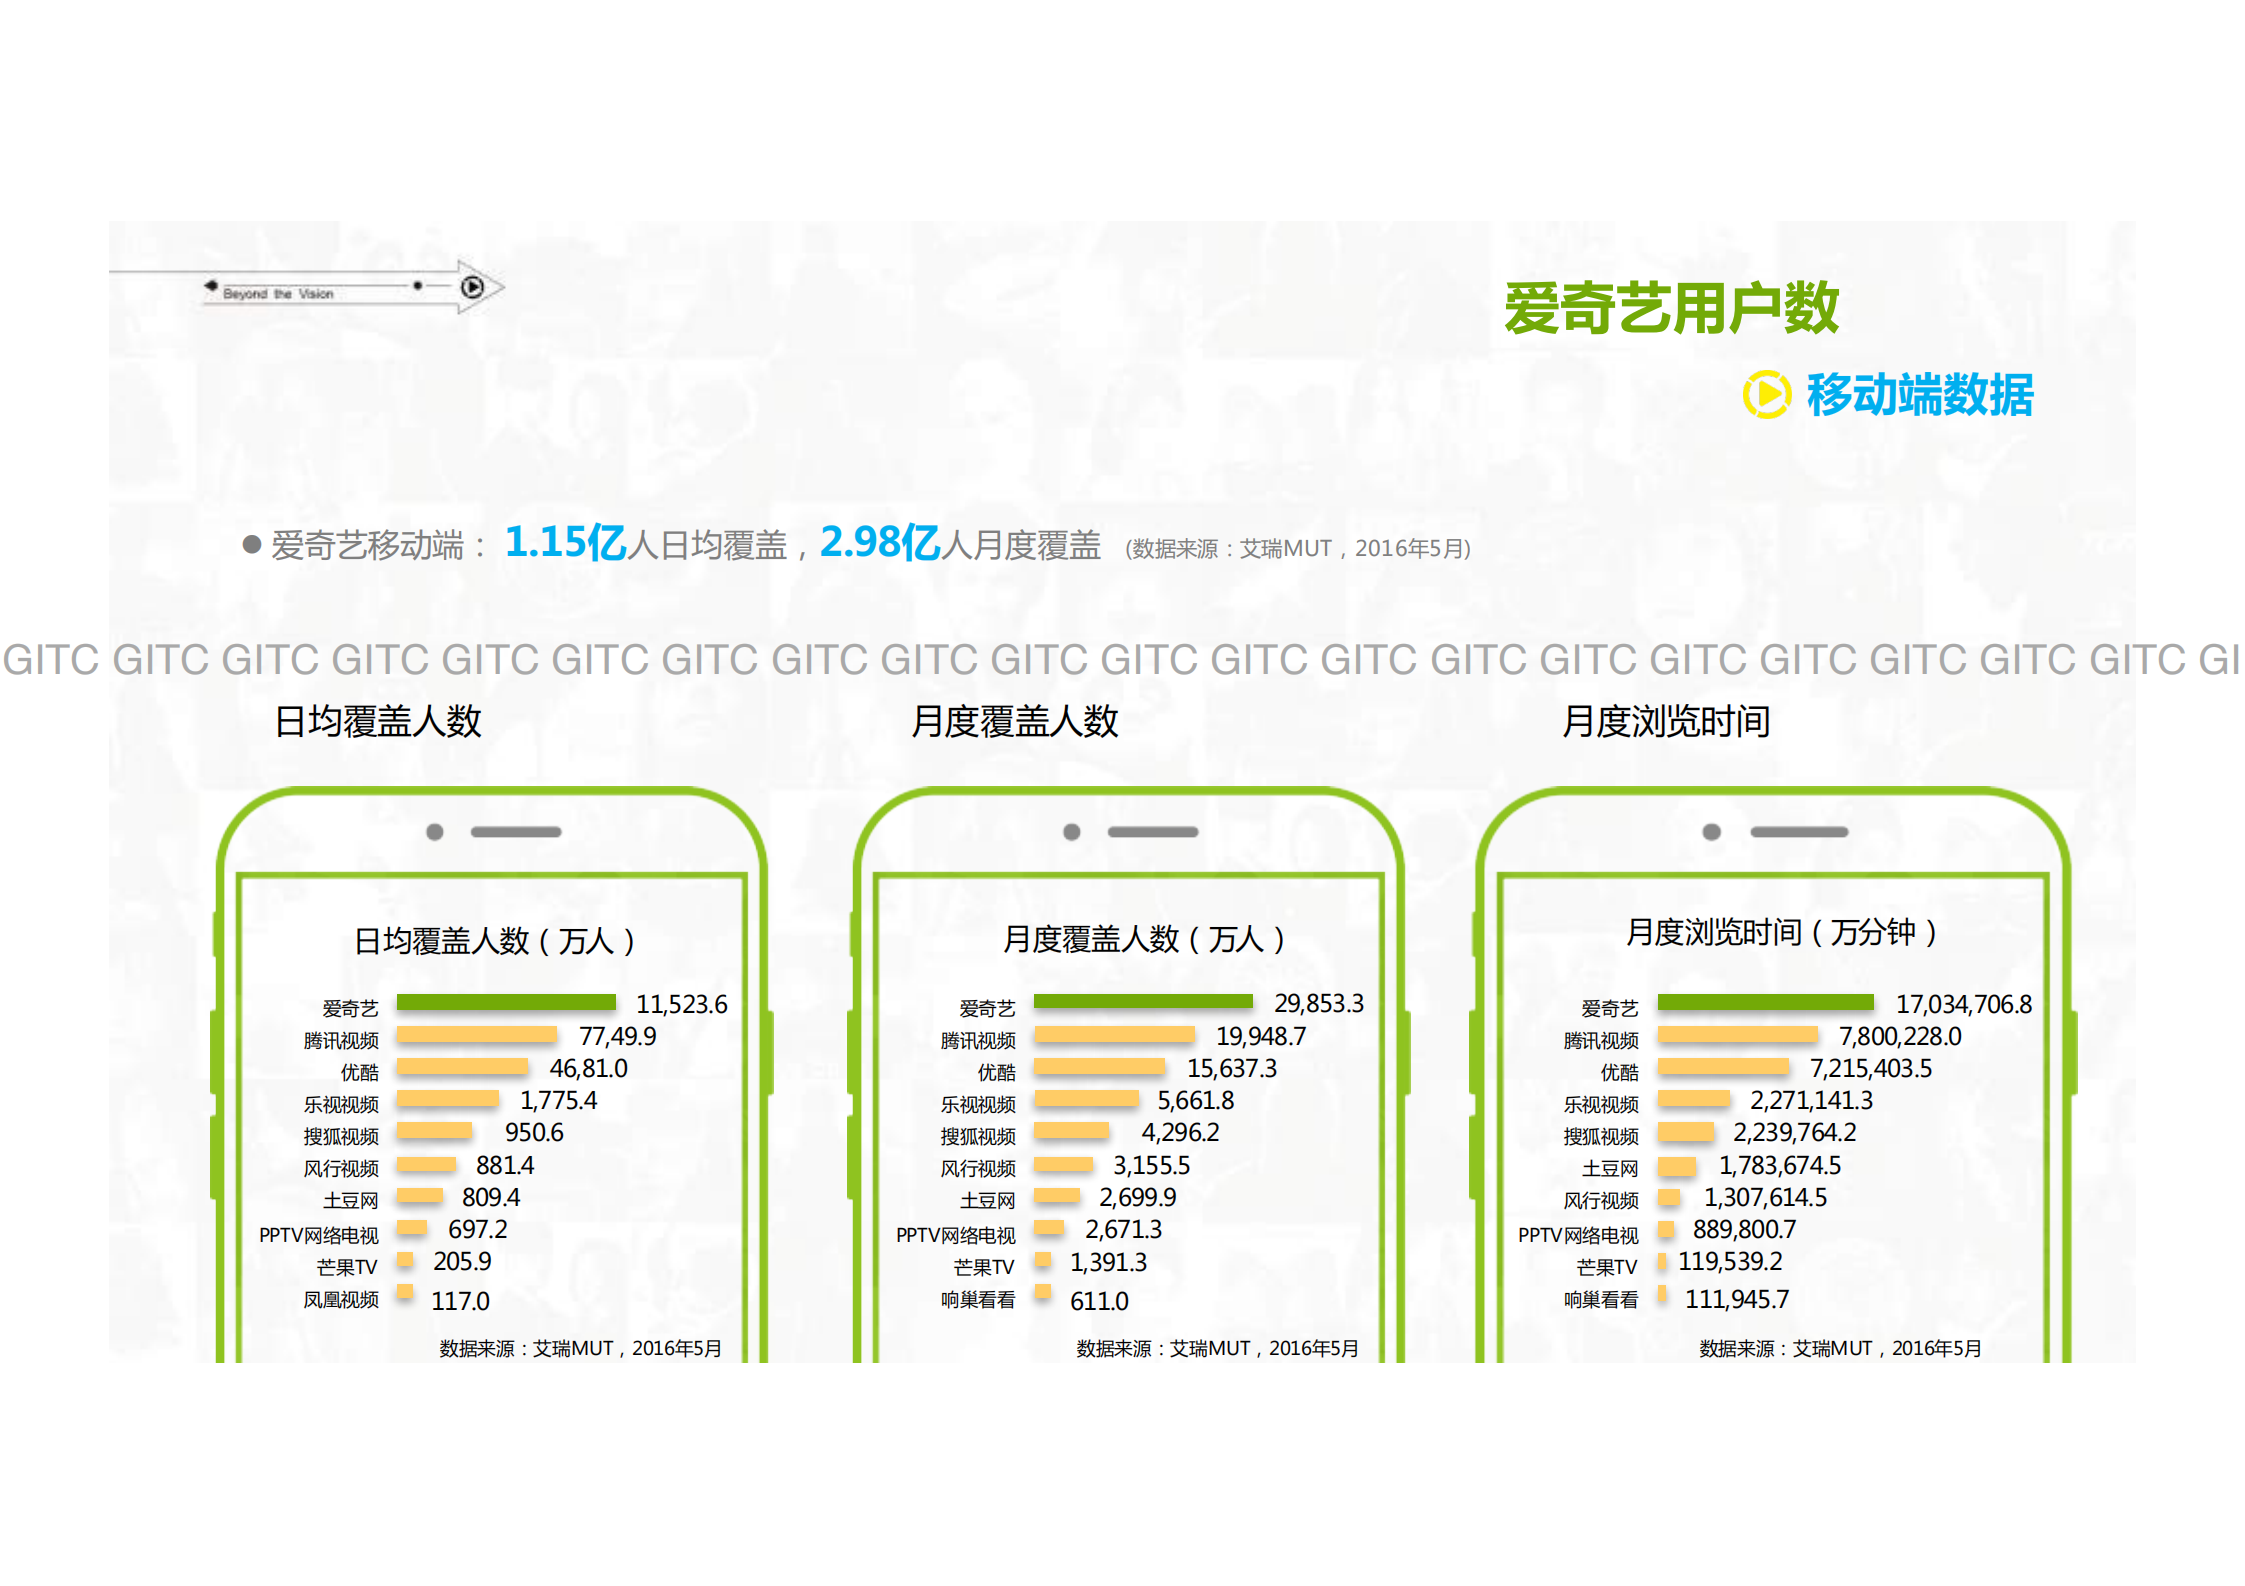Viewport: 2245px width, 1586px height.
Task: Click the speaker dot on the right phone graphic
Action: click(x=1713, y=831)
